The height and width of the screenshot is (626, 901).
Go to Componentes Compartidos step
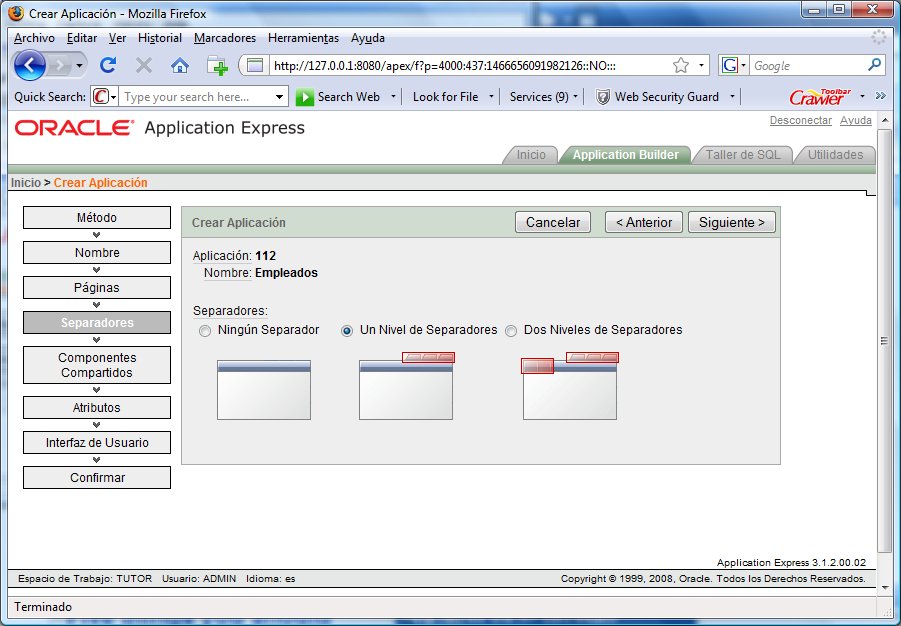click(97, 365)
